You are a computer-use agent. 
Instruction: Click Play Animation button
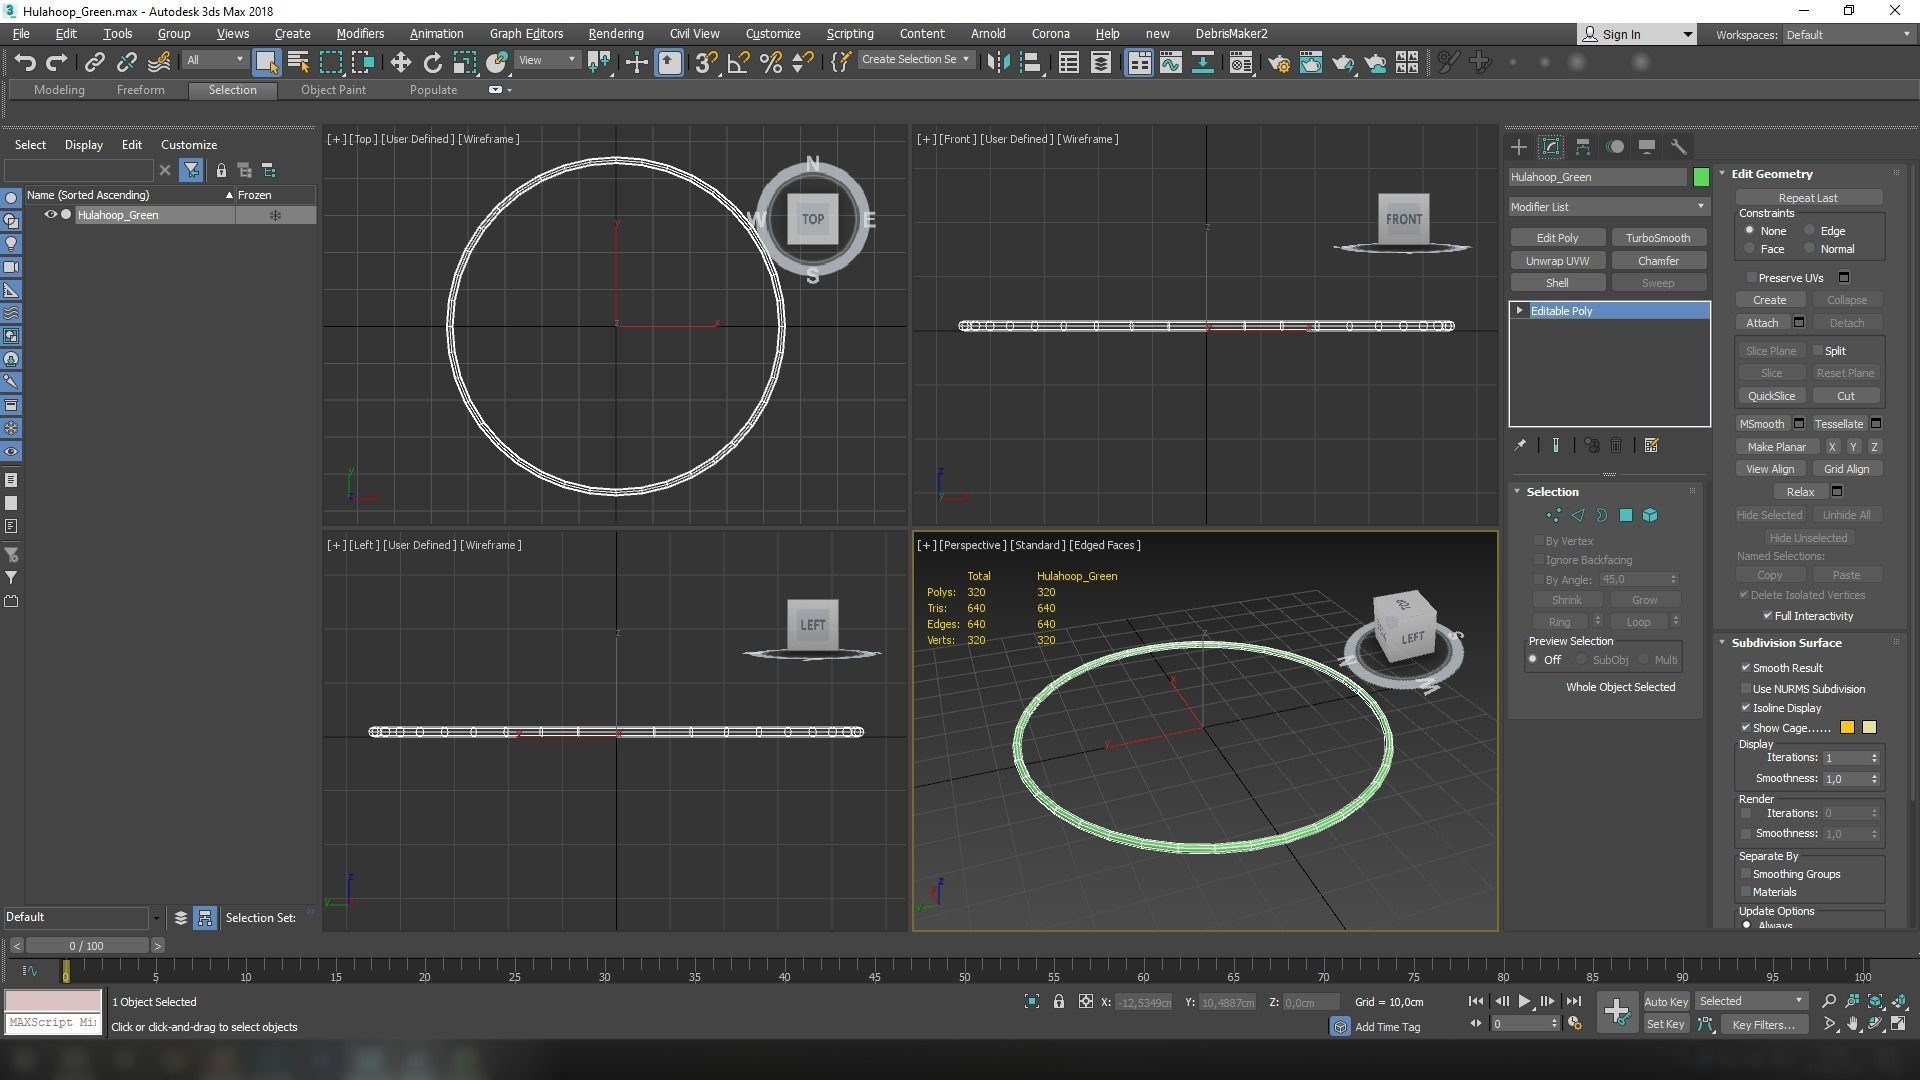click(1524, 1001)
